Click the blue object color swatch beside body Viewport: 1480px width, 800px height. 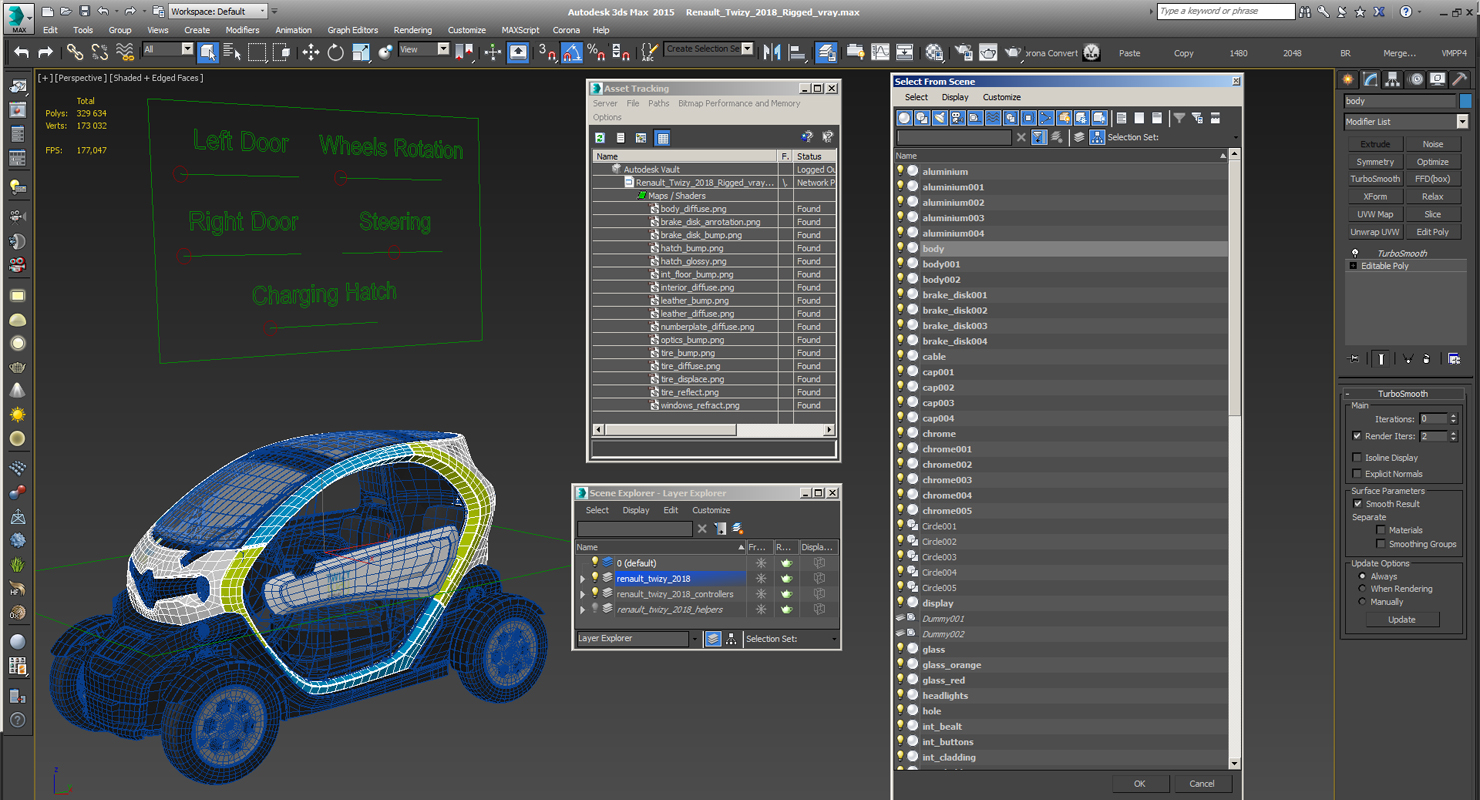point(1465,101)
